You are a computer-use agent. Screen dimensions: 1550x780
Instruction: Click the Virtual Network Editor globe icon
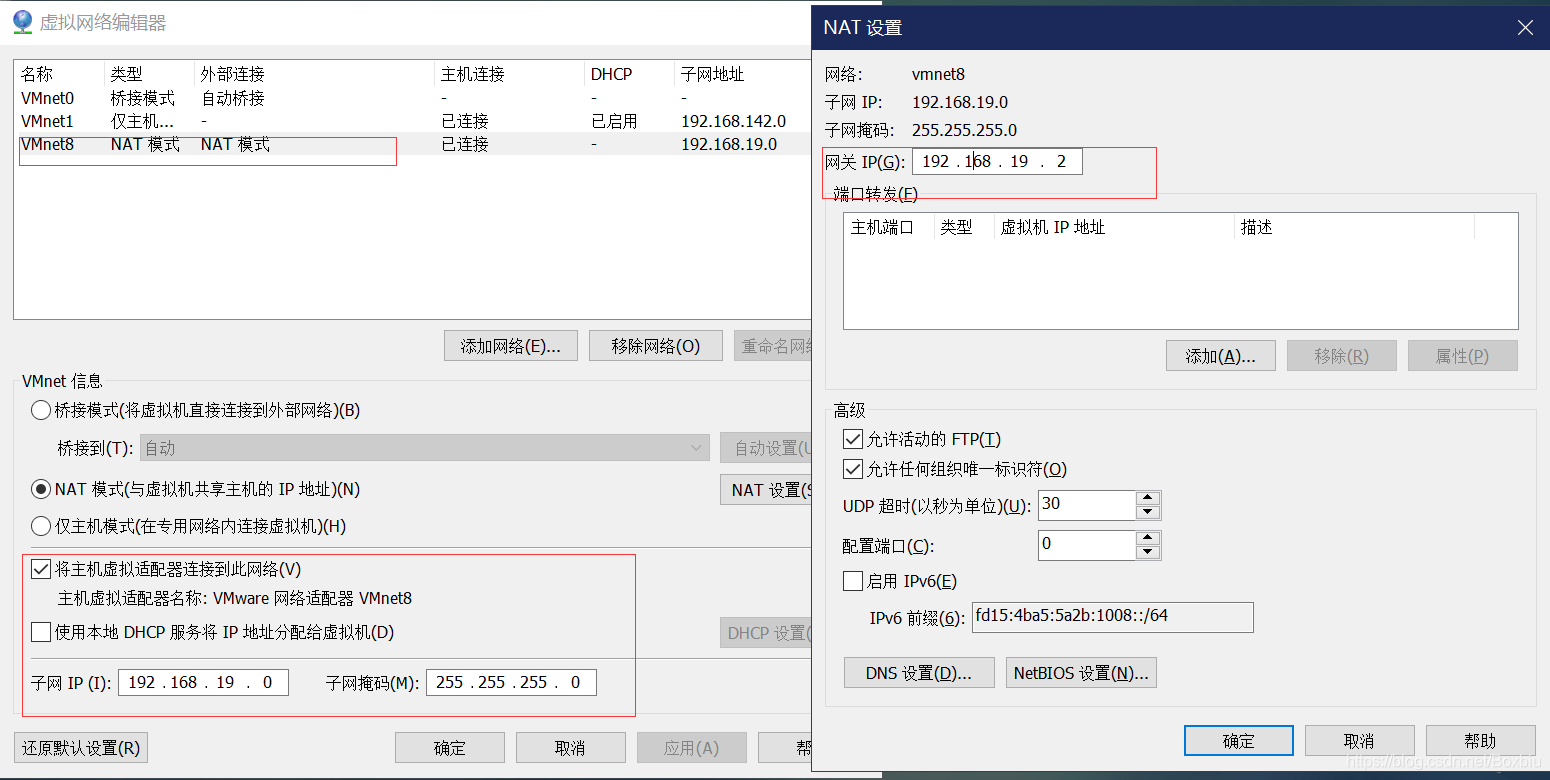[21, 22]
